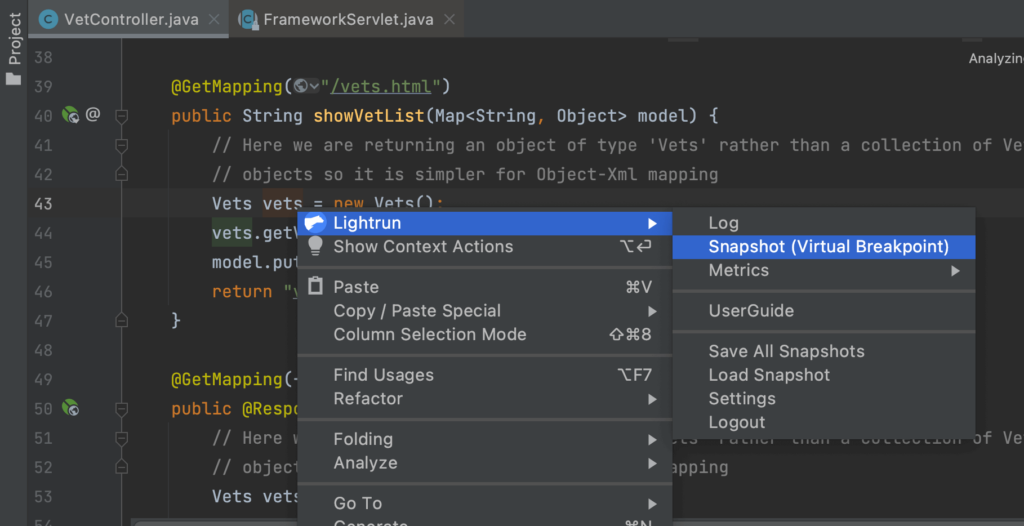Click the Paste clipboard icon
1024x526 pixels.
click(315, 287)
